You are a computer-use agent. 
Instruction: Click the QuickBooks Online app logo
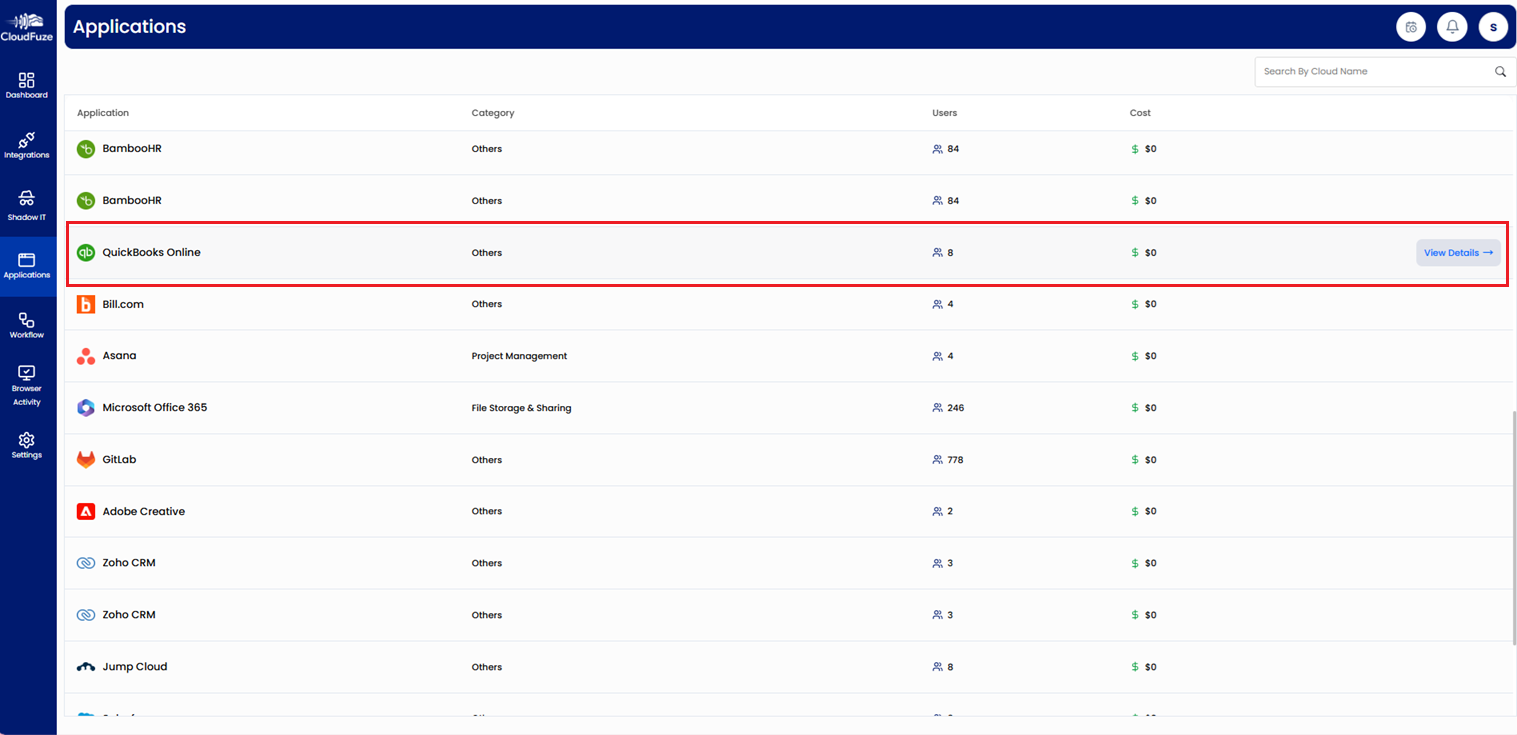pyautogui.click(x=85, y=252)
